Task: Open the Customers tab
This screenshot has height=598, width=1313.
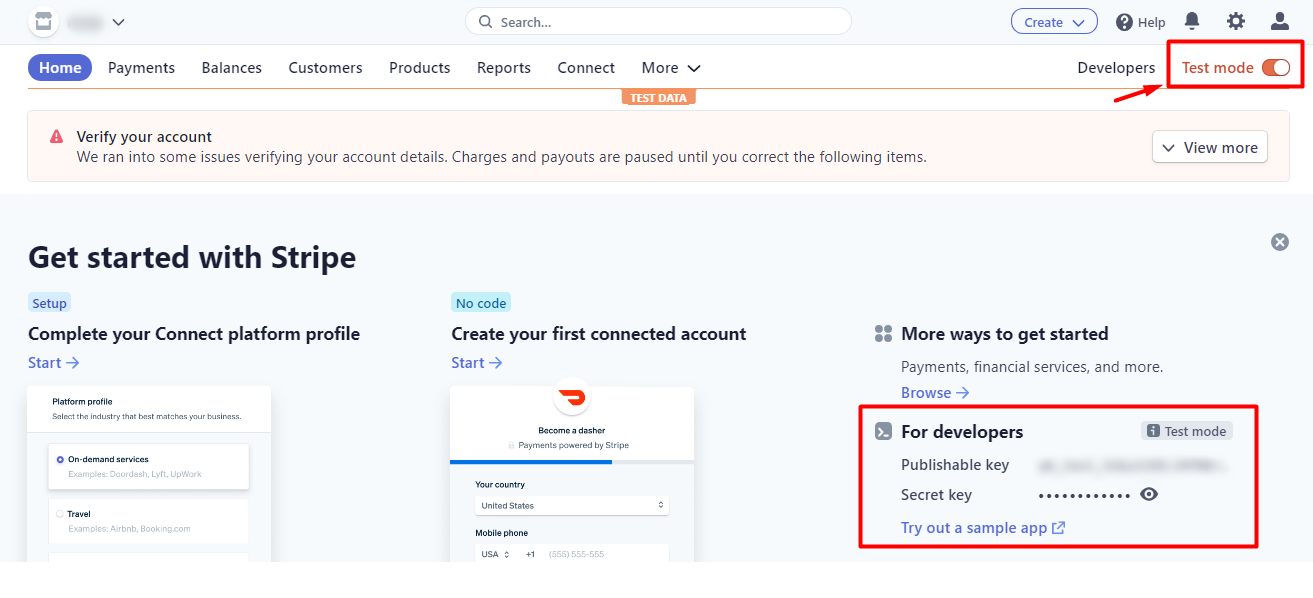Action: (325, 68)
